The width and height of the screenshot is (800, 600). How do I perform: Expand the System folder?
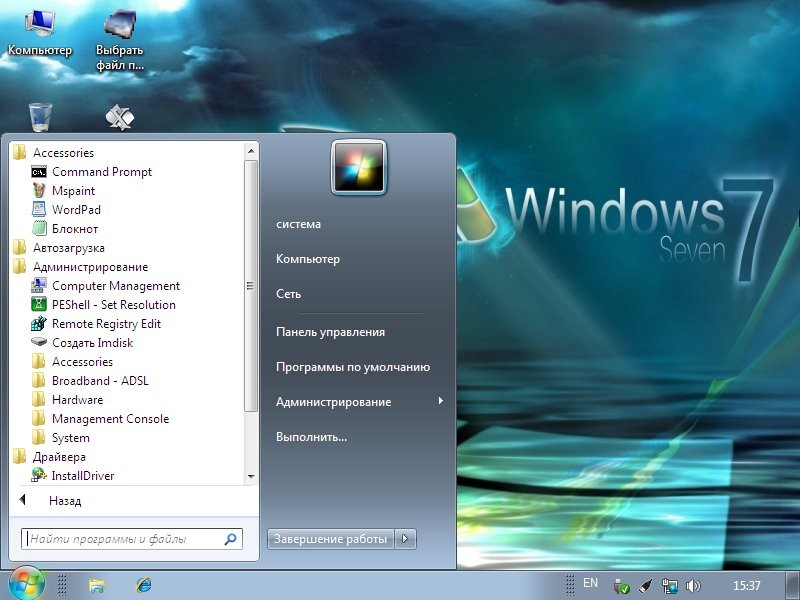pos(61,438)
